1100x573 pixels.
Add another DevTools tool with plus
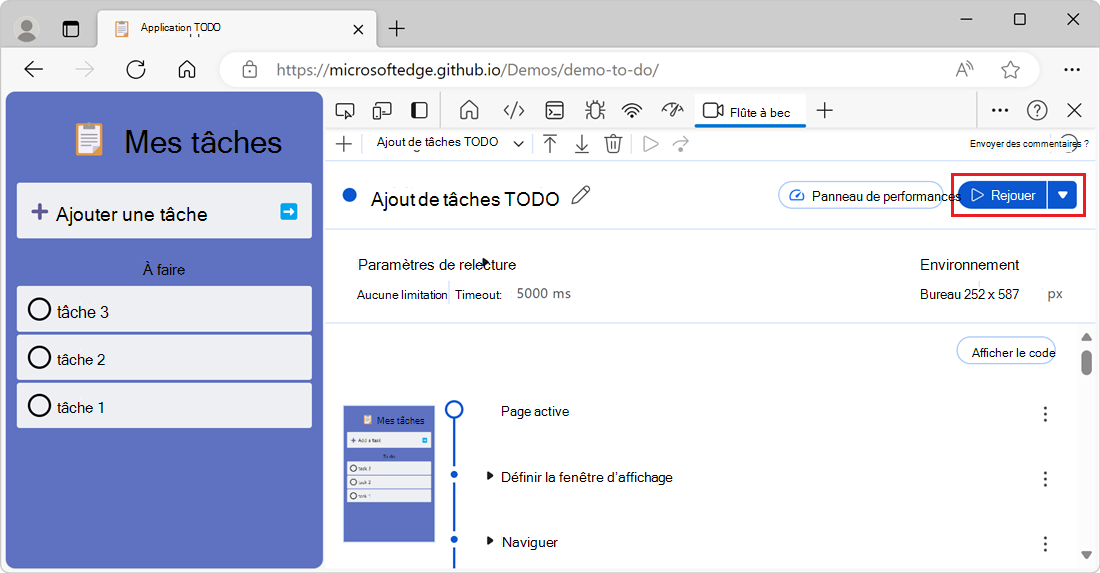point(825,110)
